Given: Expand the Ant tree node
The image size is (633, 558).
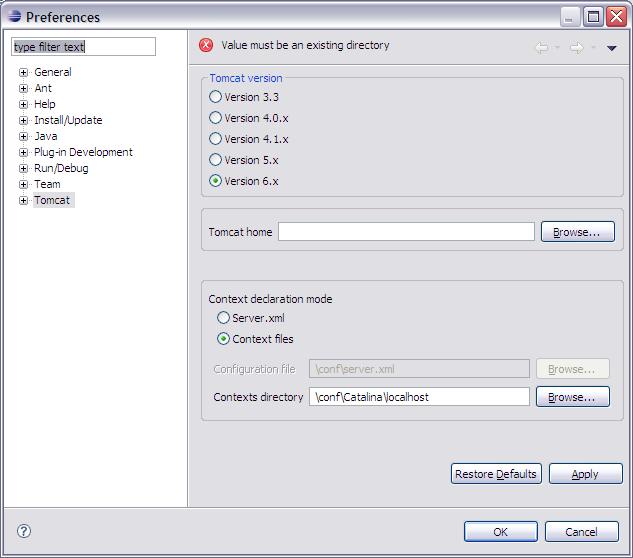Looking at the screenshot, I should pyautogui.click(x=23, y=88).
